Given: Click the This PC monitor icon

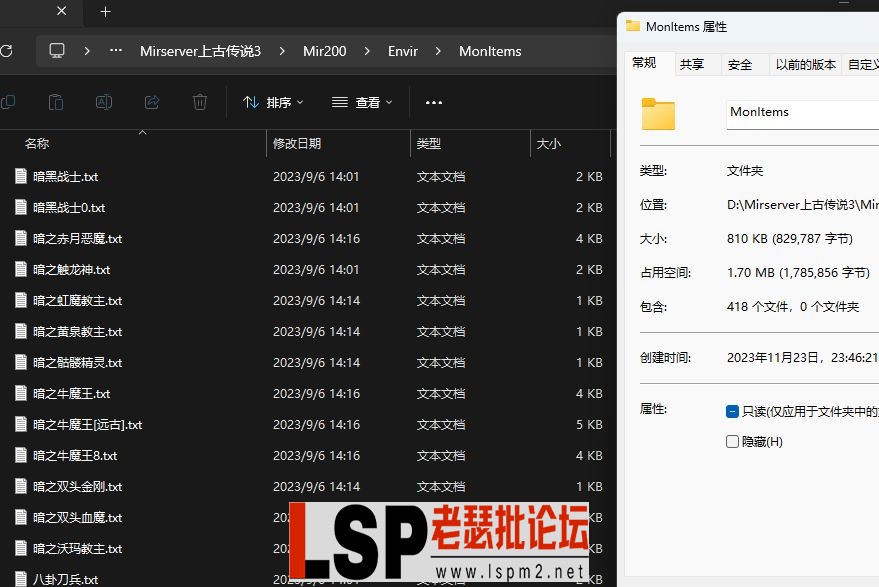Looking at the screenshot, I should [57, 51].
